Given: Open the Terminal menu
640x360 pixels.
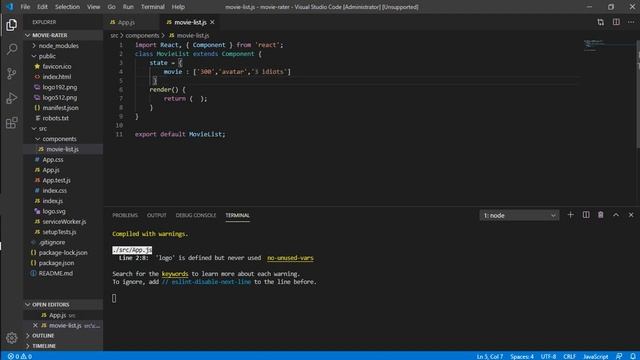Looking at the screenshot, I should pyautogui.click(x=153, y=7).
